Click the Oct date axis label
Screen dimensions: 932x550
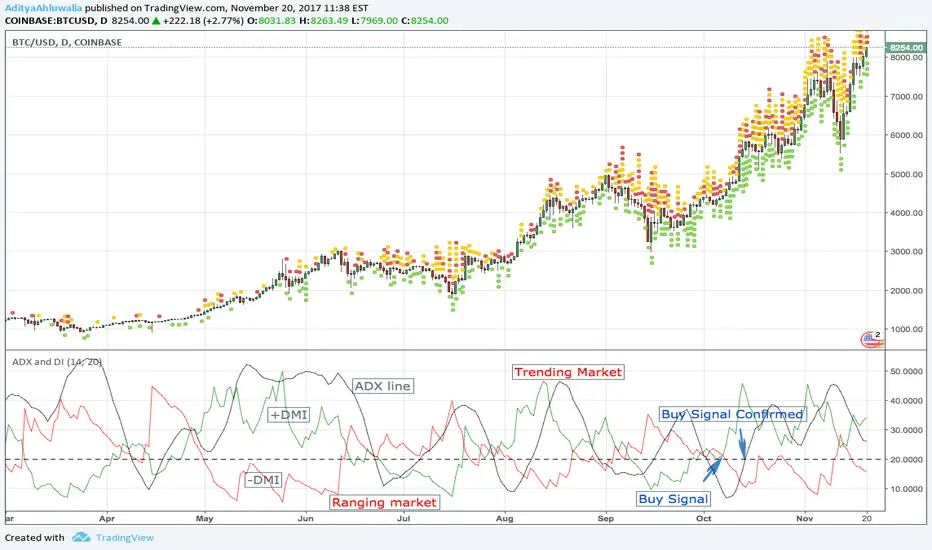704,518
